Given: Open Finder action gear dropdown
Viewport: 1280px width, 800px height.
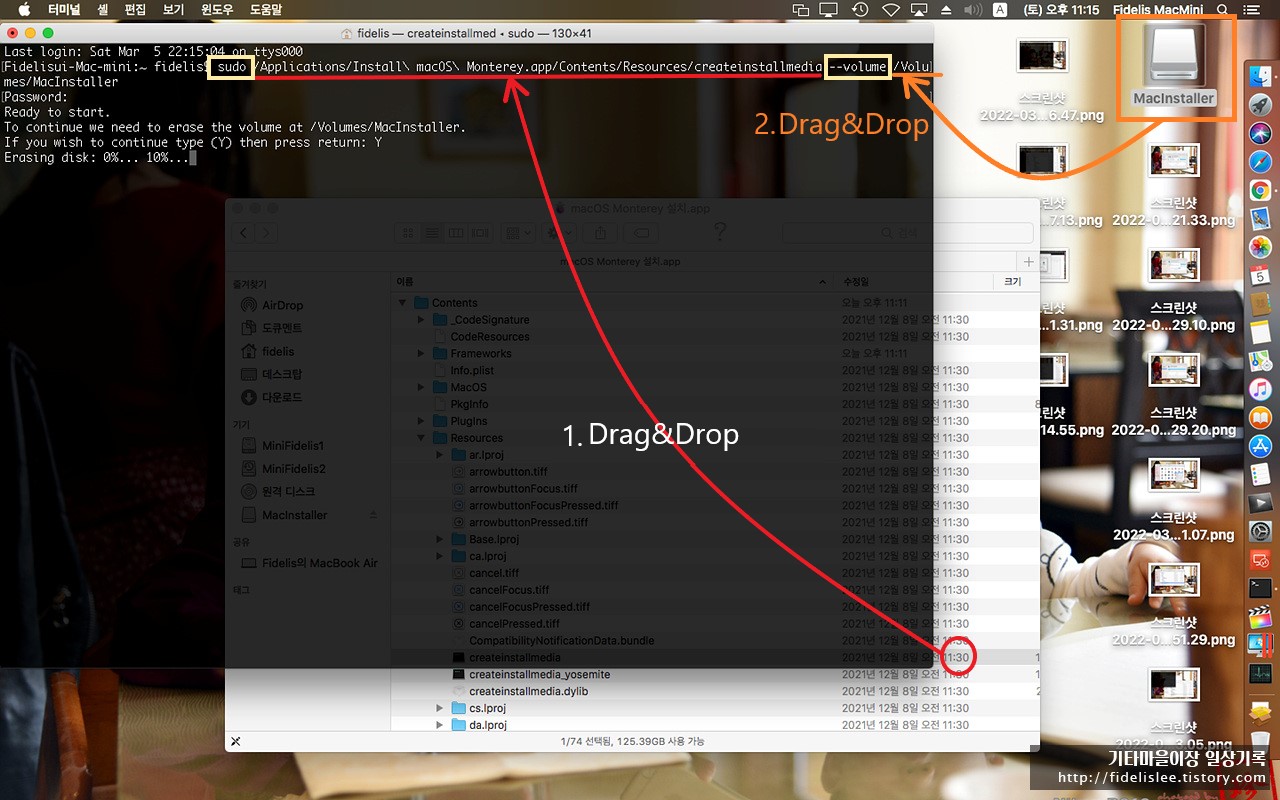Looking at the screenshot, I should tap(561, 233).
